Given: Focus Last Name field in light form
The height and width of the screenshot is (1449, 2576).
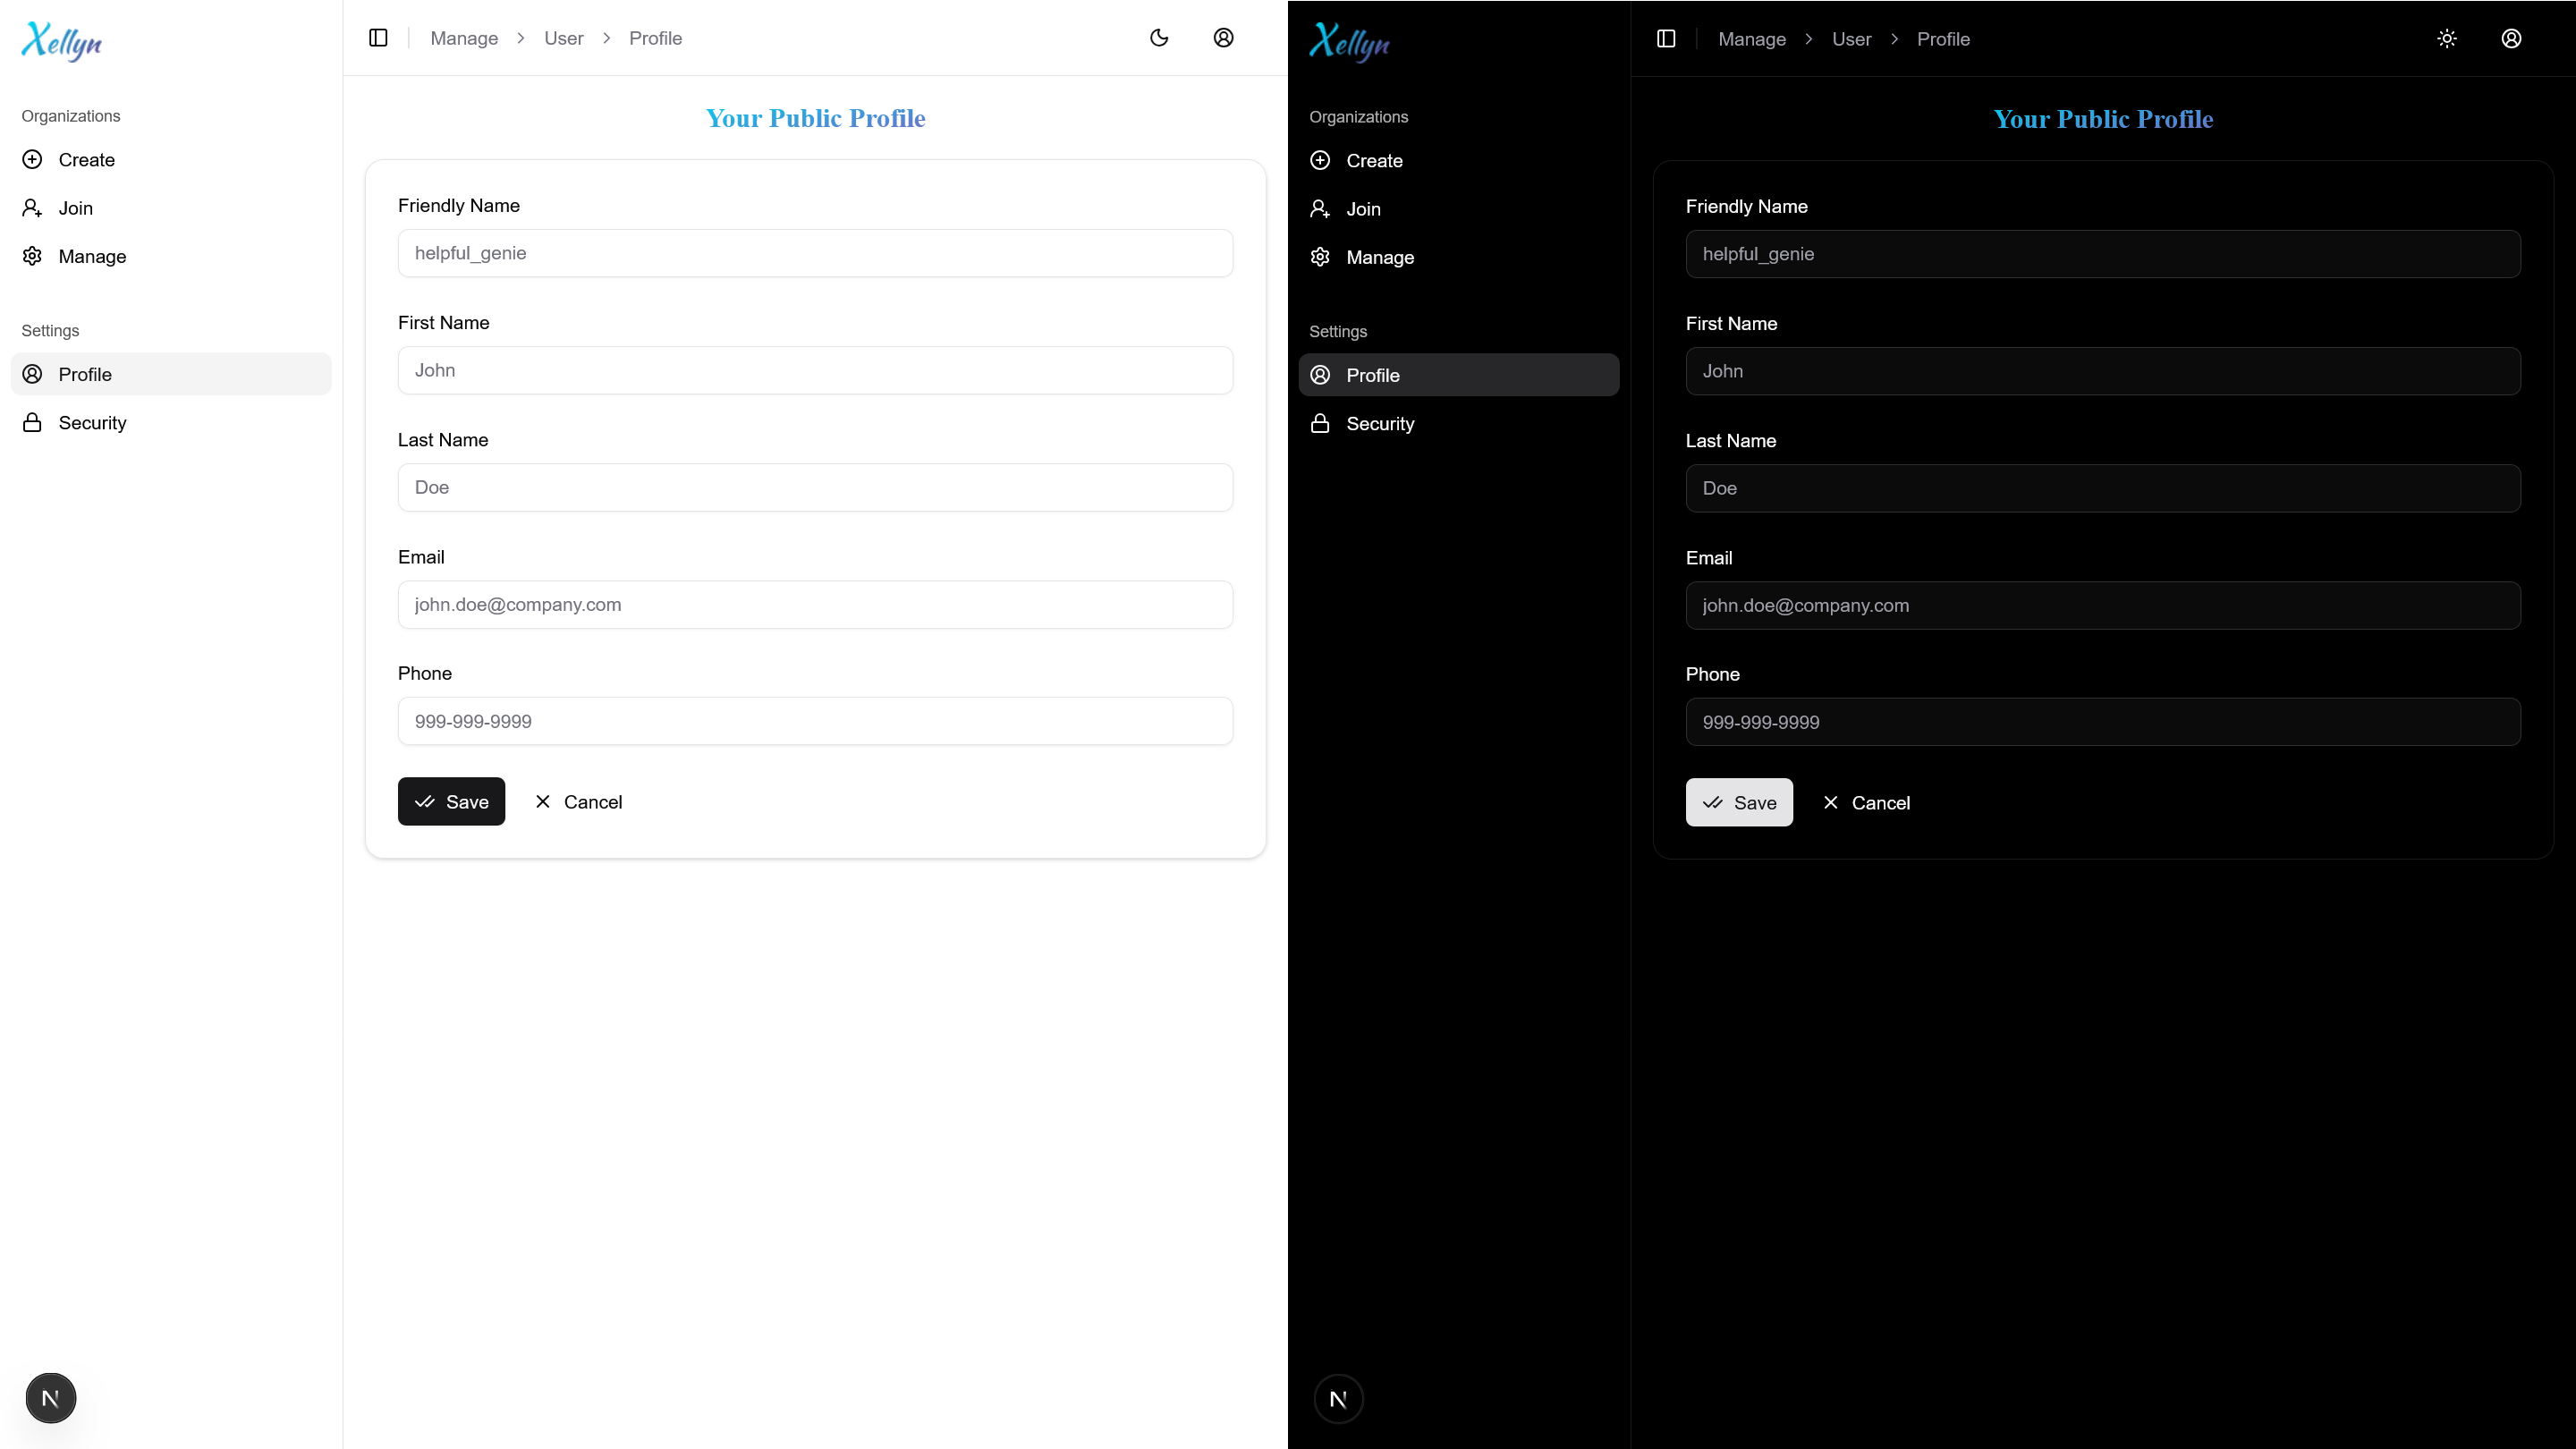Looking at the screenshot, I should coord(816,487).
